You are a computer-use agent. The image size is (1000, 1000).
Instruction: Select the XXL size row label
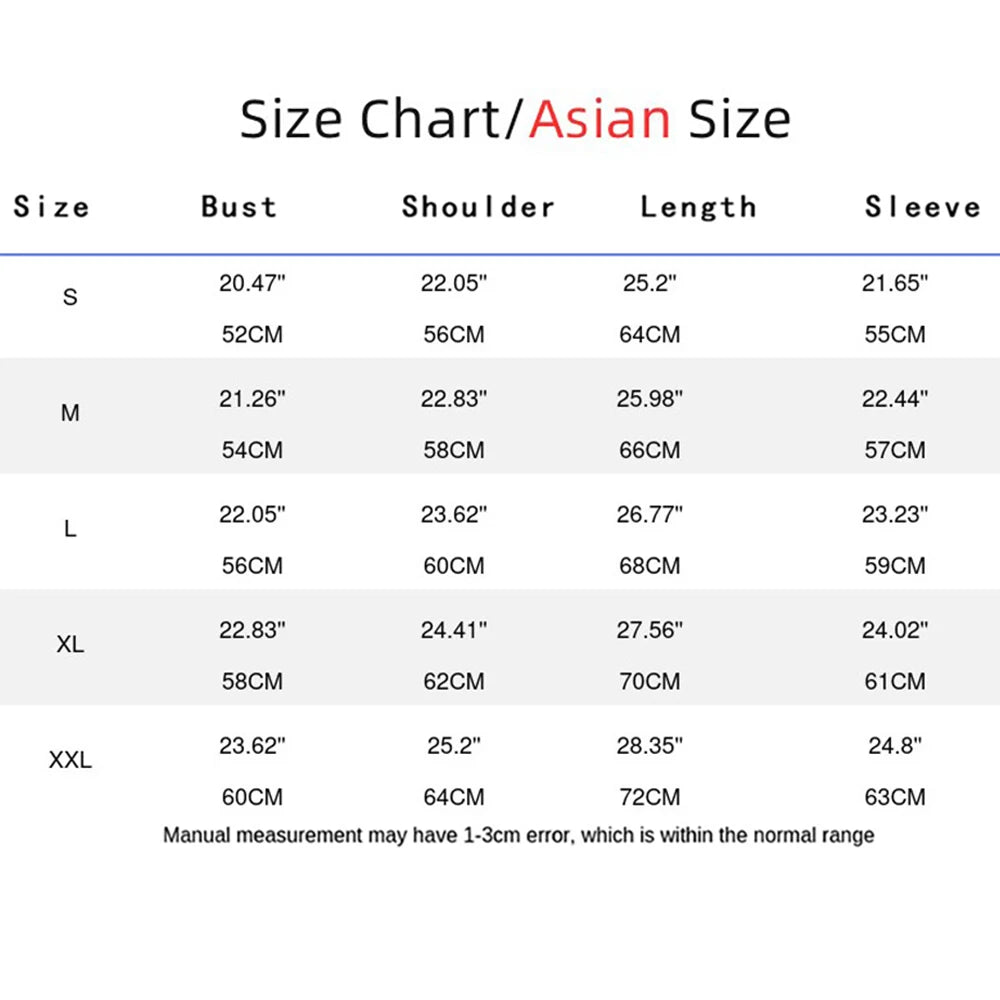tap(70, 761)
